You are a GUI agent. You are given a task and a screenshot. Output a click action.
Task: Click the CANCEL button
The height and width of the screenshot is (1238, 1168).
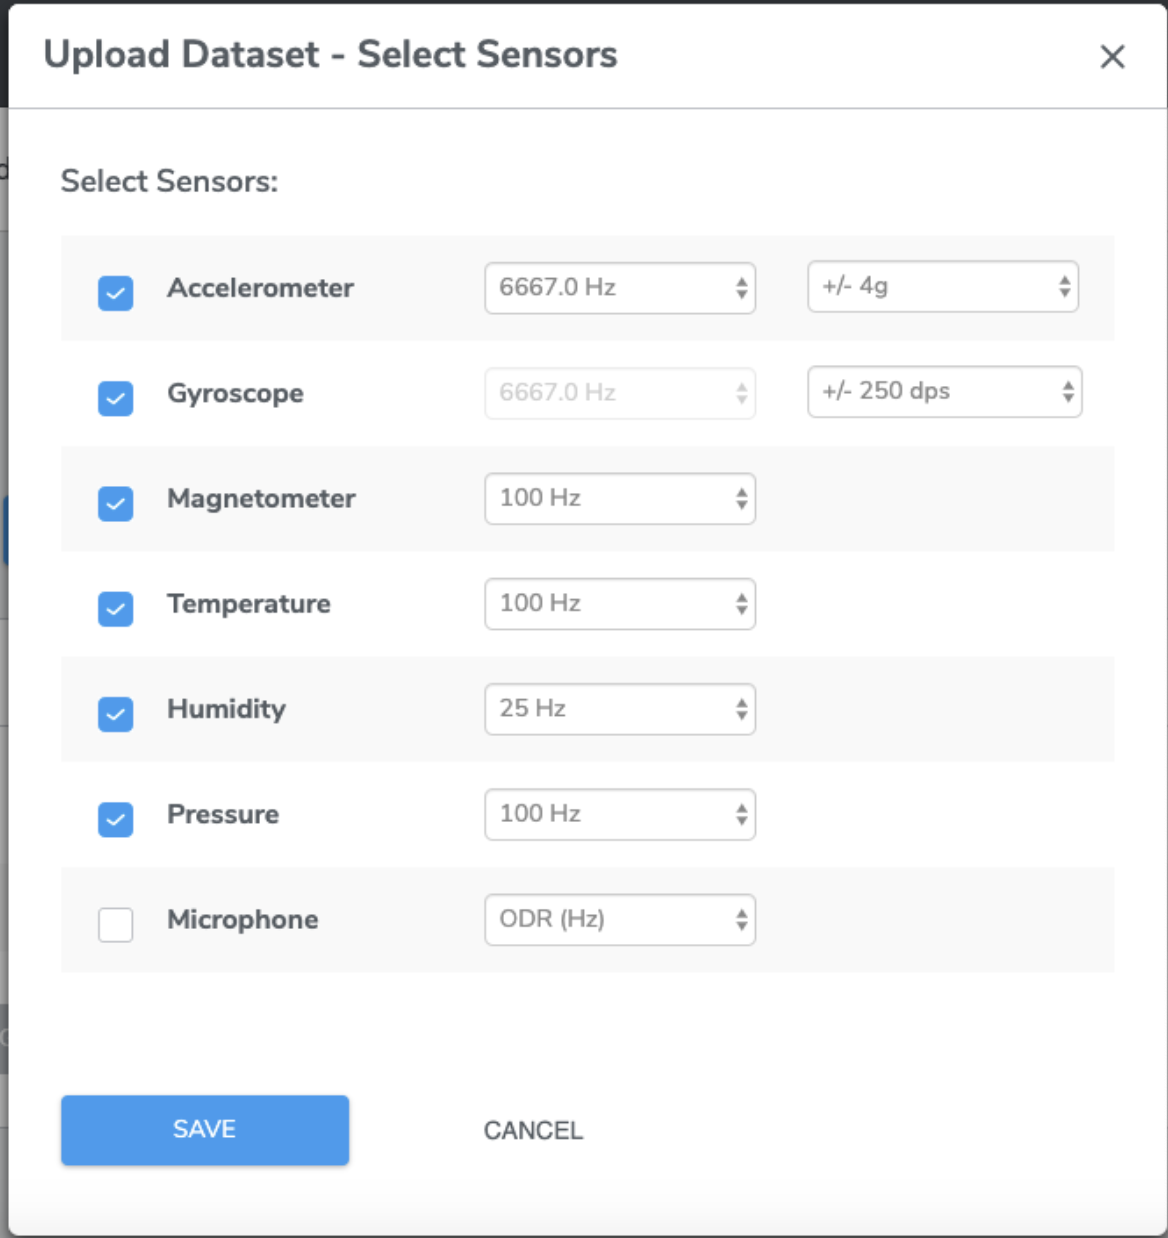(x=534, y=1131)
